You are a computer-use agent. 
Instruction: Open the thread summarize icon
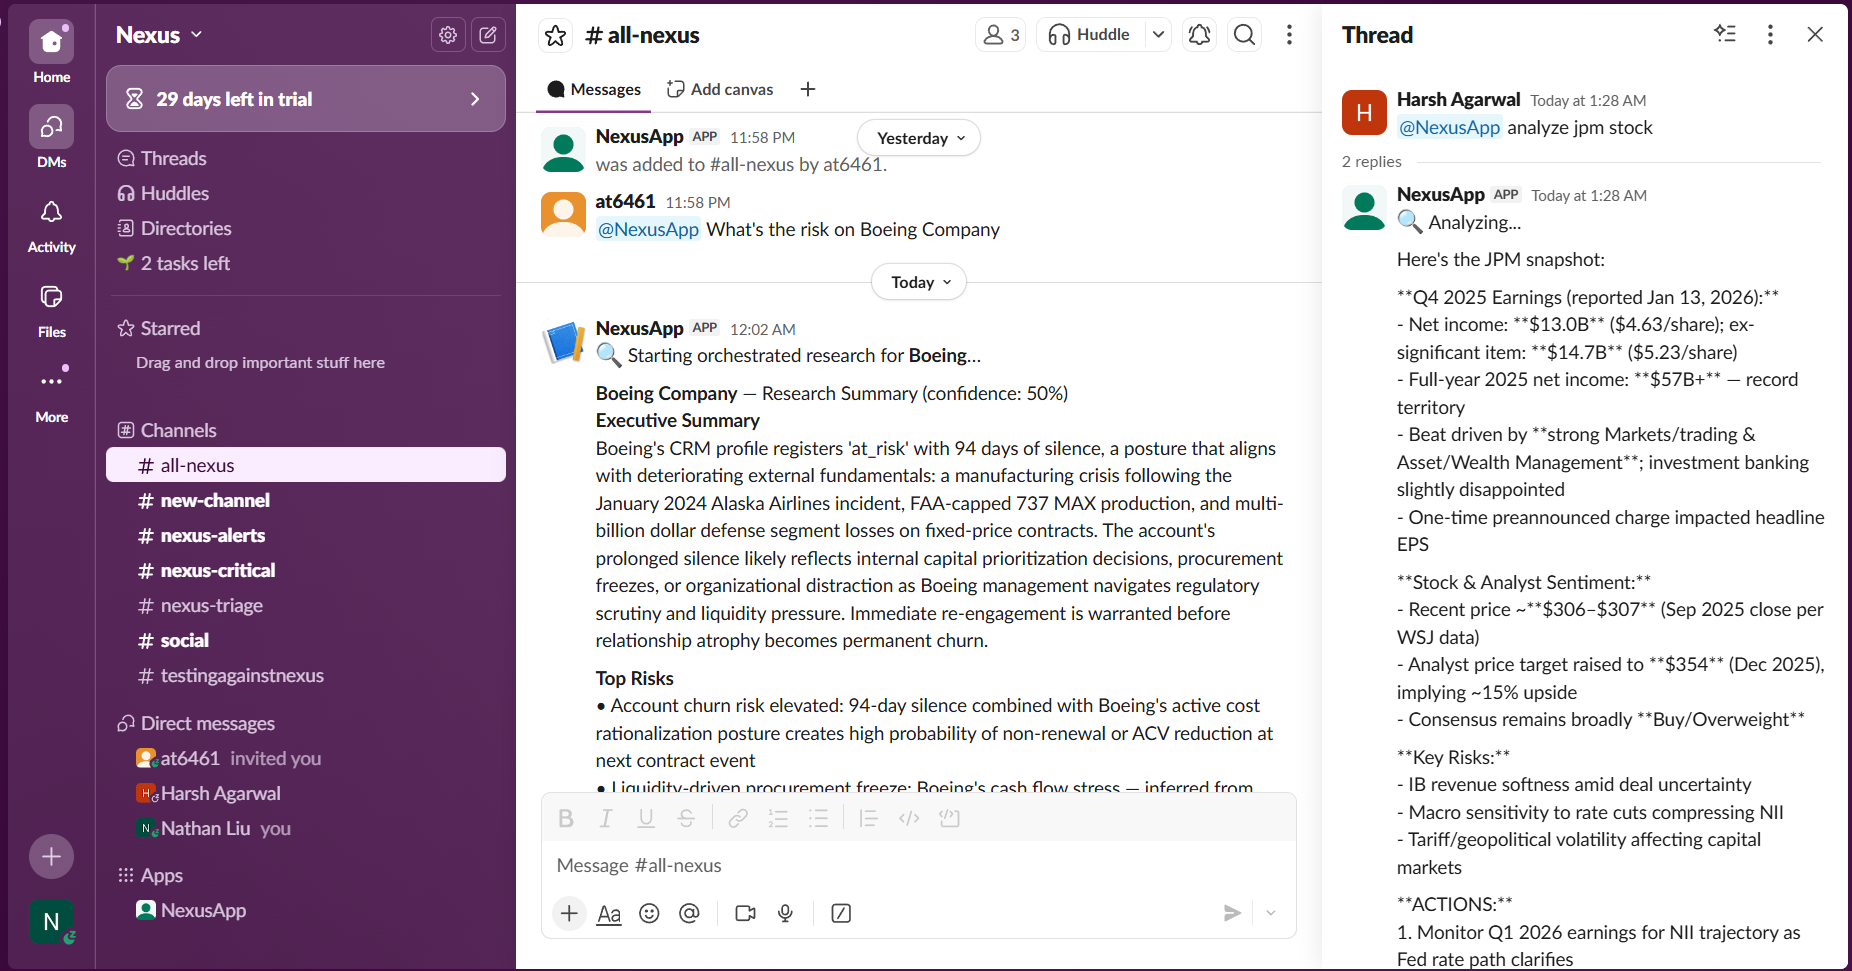1725,34
